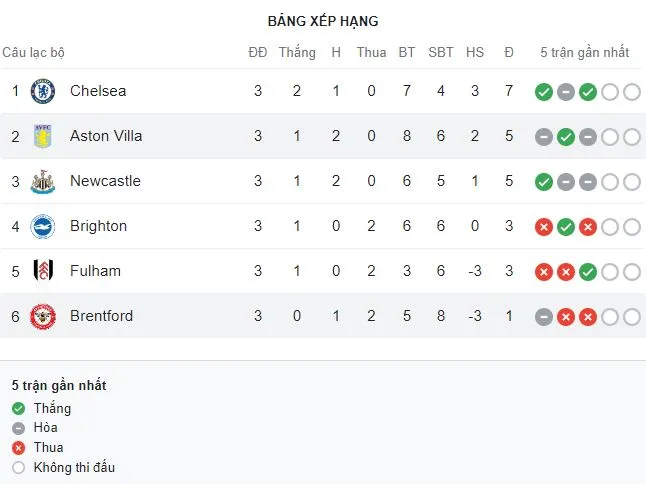Click the red 'Thua' legend icon

[18, 447]
